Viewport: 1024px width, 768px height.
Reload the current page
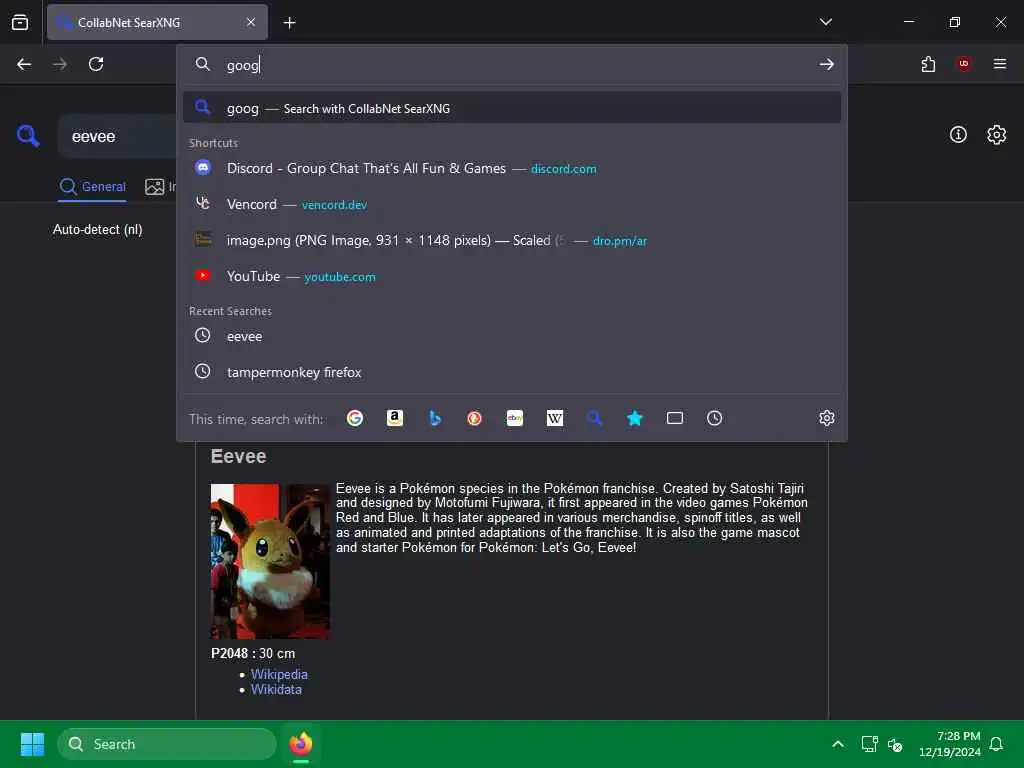coord(96,64)
